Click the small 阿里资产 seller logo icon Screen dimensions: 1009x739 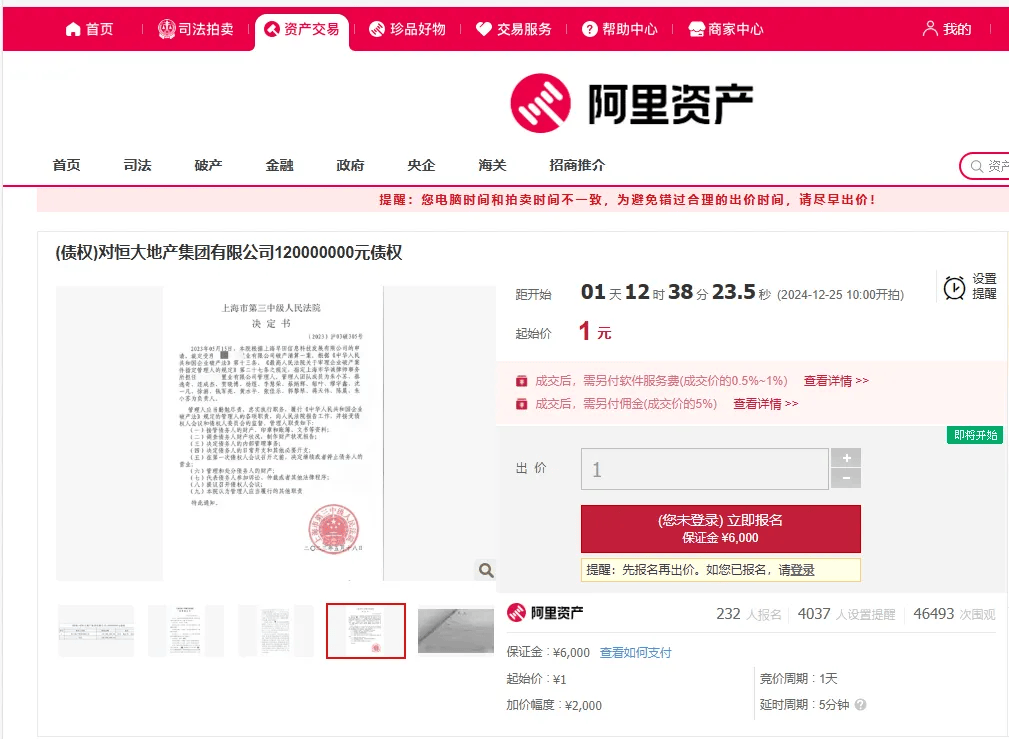click(x=516, y=613)
